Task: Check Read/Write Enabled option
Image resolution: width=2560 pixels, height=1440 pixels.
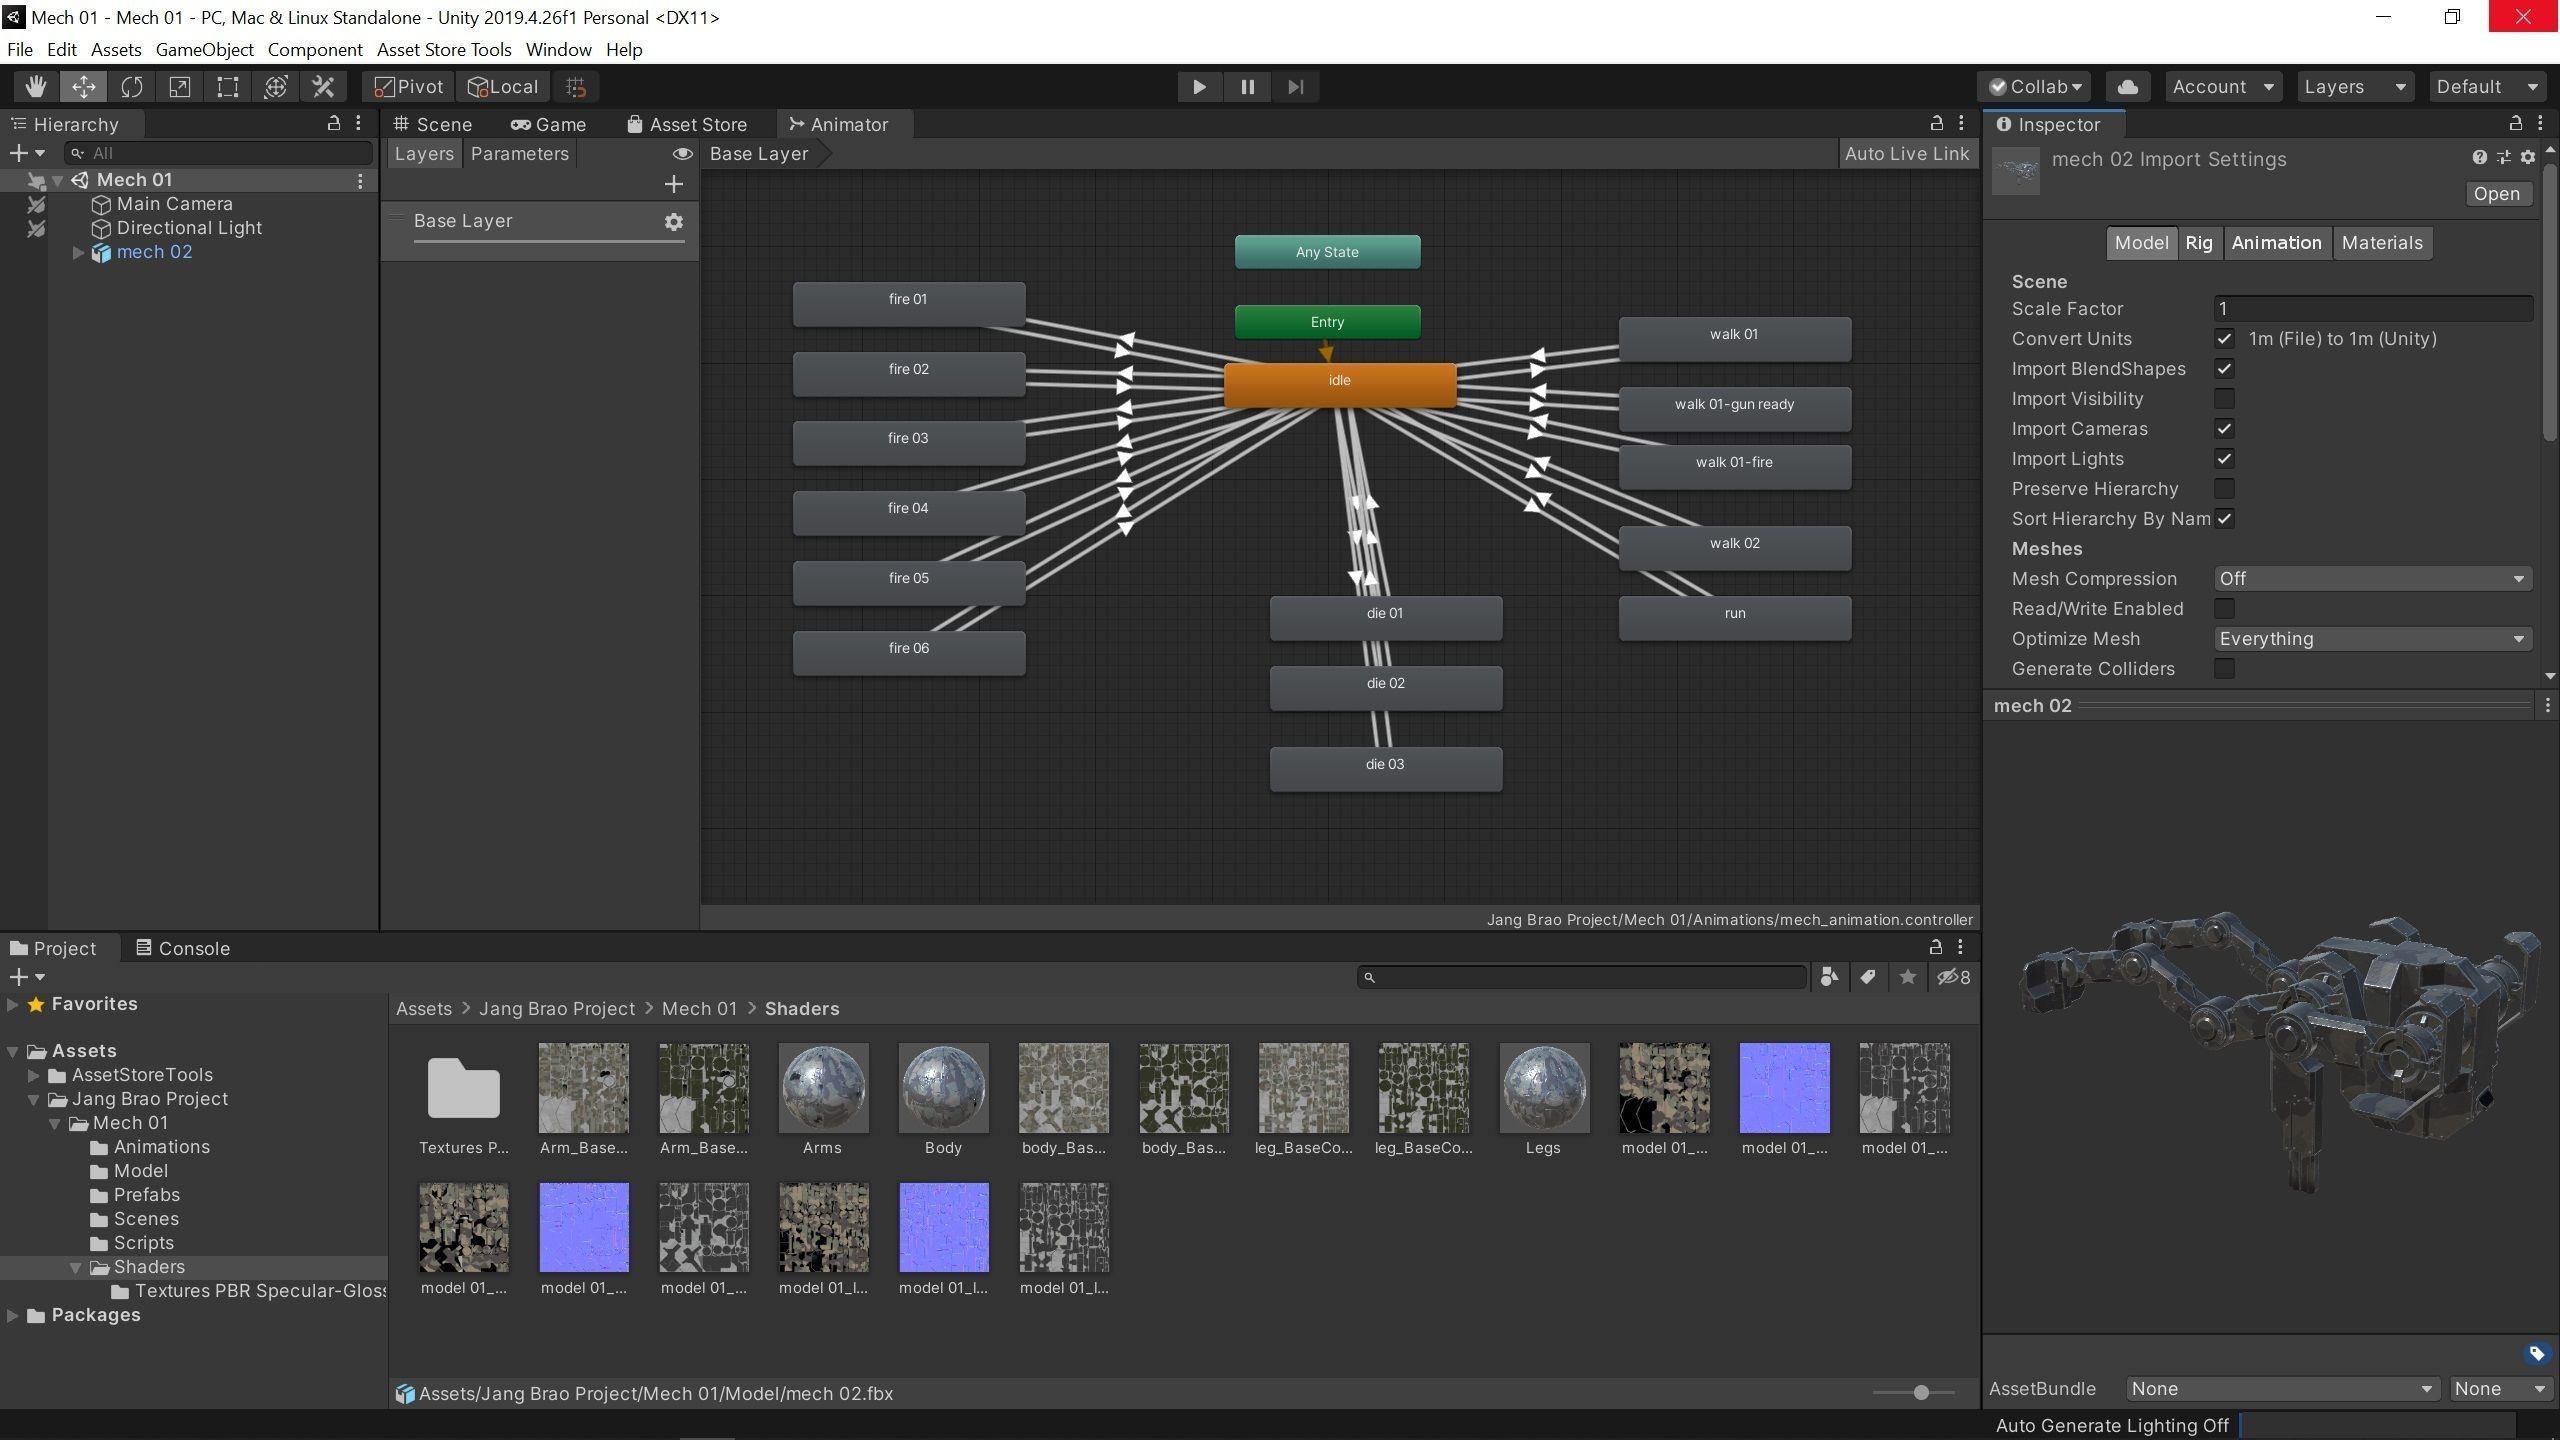Action: tap(2224, 609)
